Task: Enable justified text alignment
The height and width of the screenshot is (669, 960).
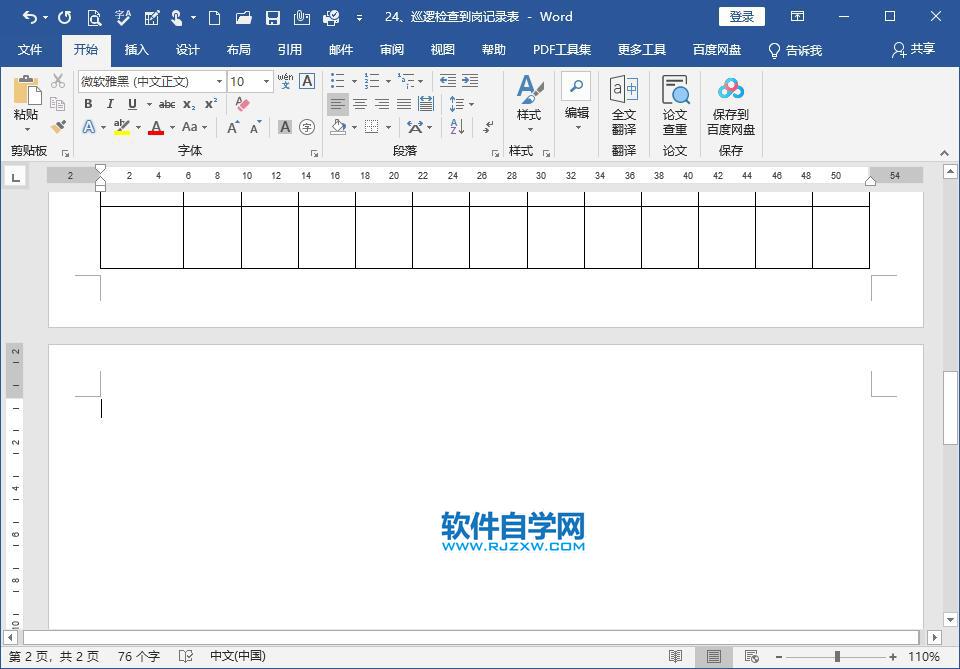Action: coord(402,103)
